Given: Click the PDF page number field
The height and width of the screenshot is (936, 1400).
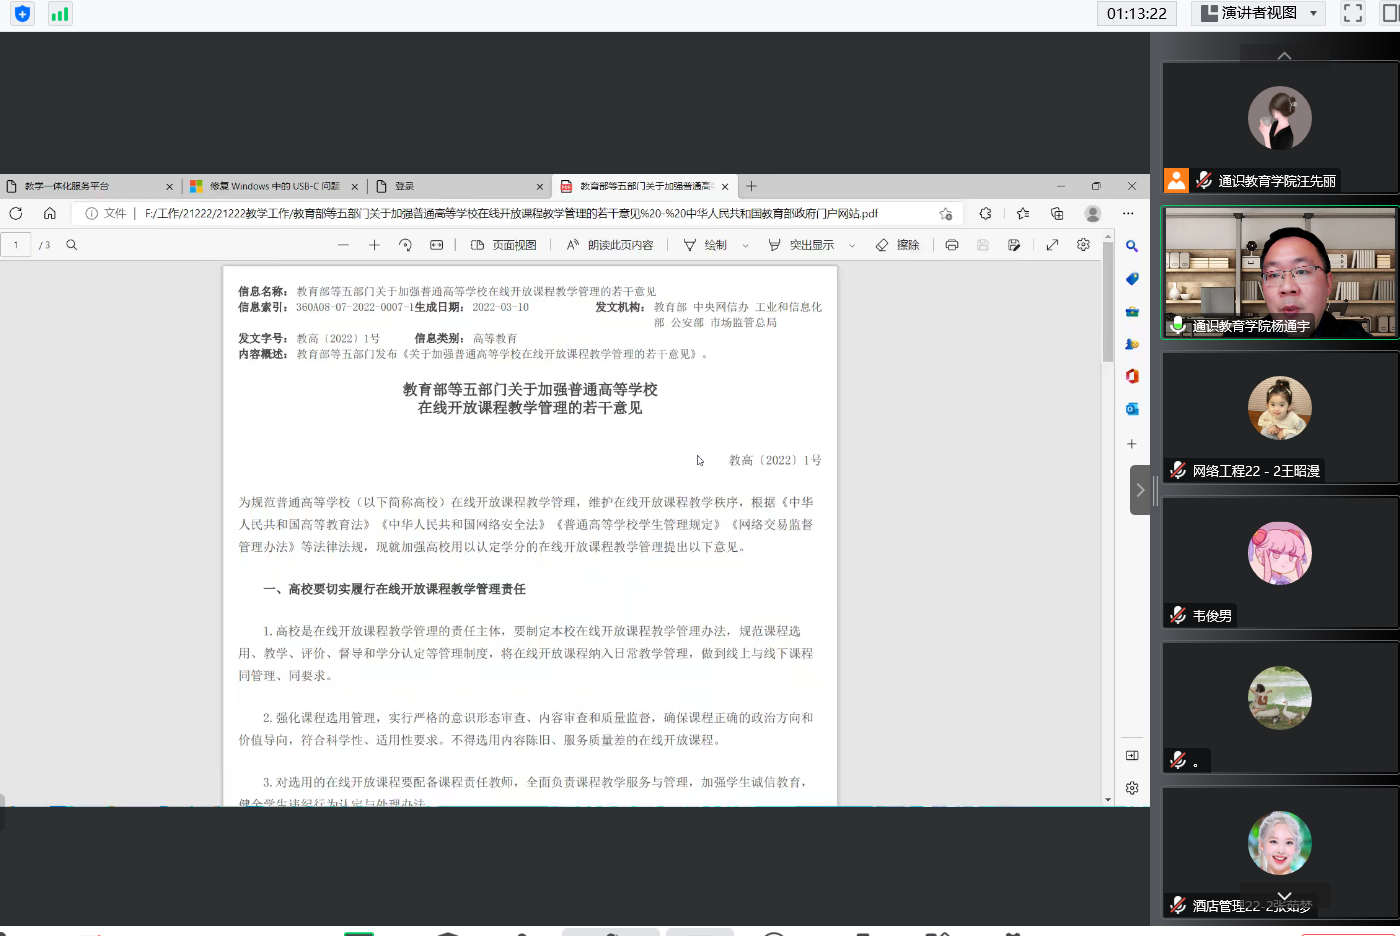Looking at the screenshot, I should tap(16, 245).
